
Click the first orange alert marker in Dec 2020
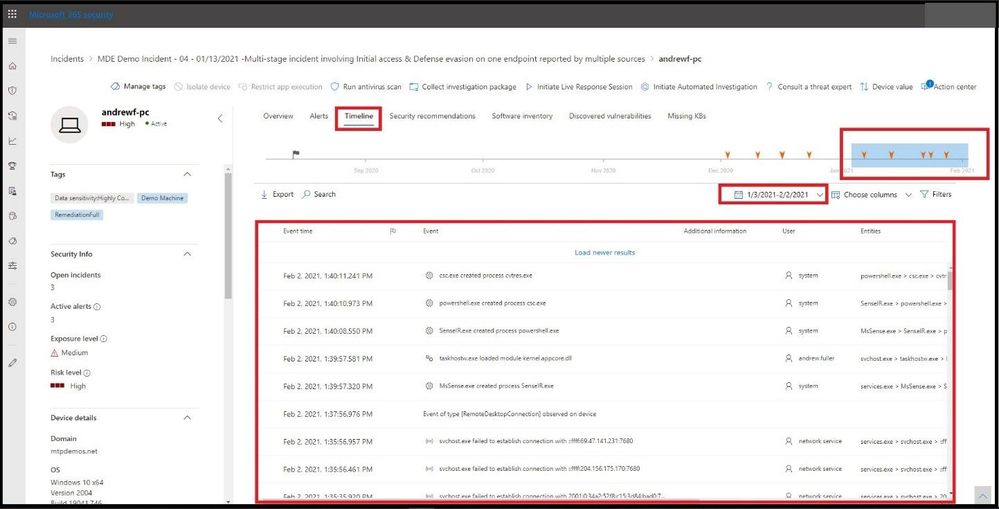click(x=728, y=155)
